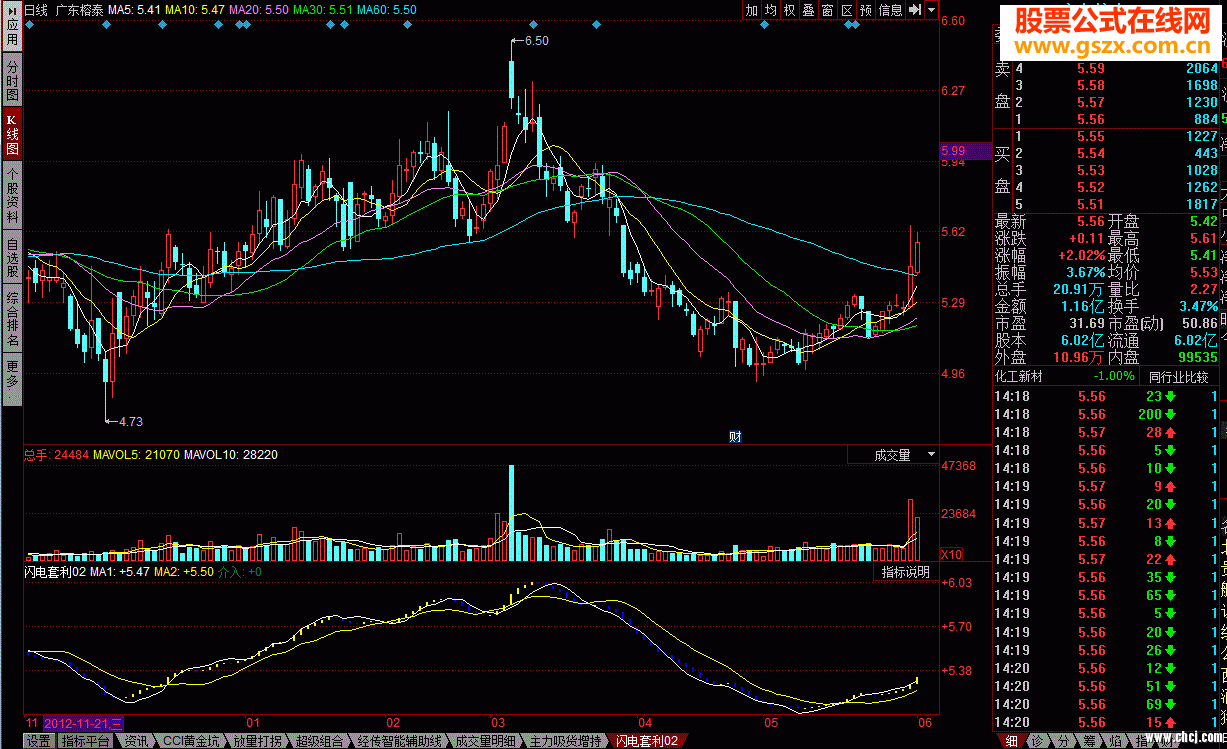
Task: Open the top toolbar dropdown arrow
Action: 932,10
